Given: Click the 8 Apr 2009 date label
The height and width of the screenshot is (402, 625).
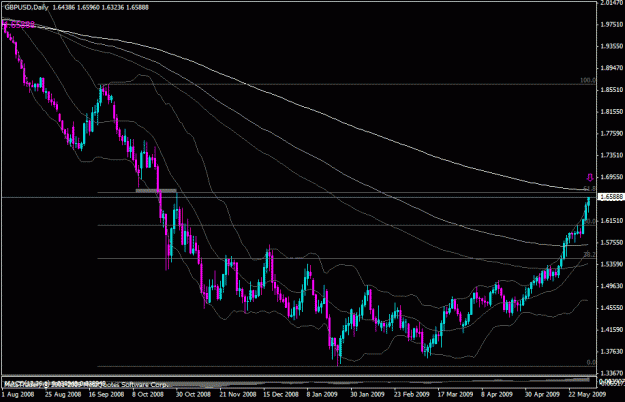Looking at the screenshot, I should [x=497, y=394].
